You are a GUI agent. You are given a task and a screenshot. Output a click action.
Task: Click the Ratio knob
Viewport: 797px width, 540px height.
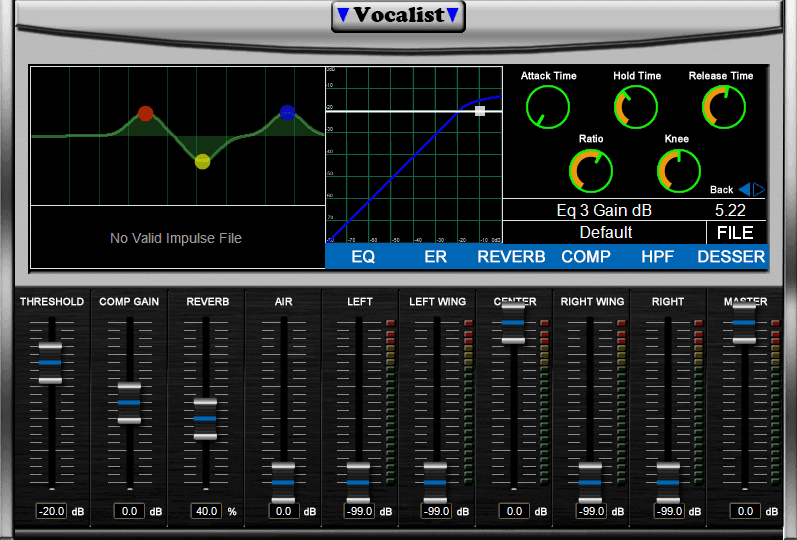click(590, 171)
